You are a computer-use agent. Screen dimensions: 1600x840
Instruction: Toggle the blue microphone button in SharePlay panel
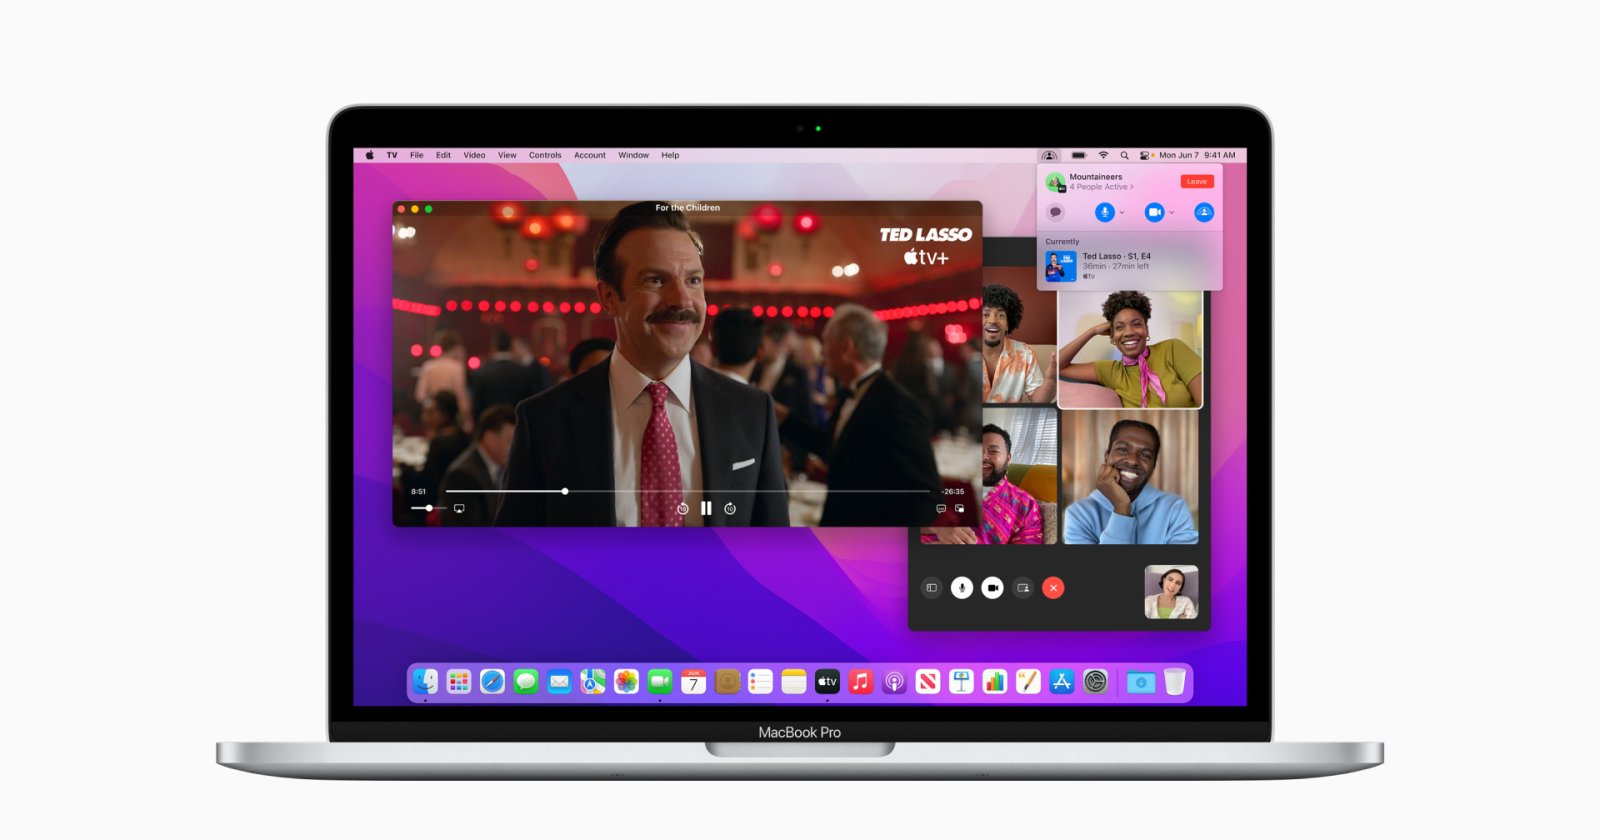click(1104, 212)
